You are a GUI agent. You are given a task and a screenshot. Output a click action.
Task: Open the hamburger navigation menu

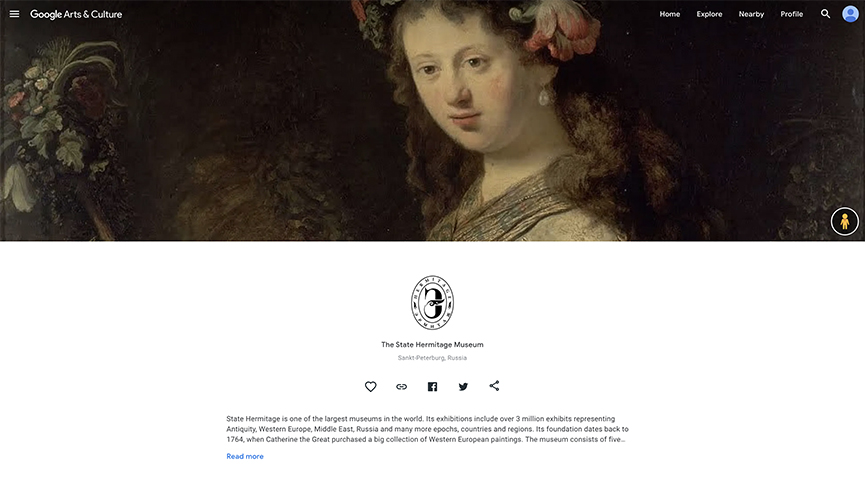pos(14,14)
